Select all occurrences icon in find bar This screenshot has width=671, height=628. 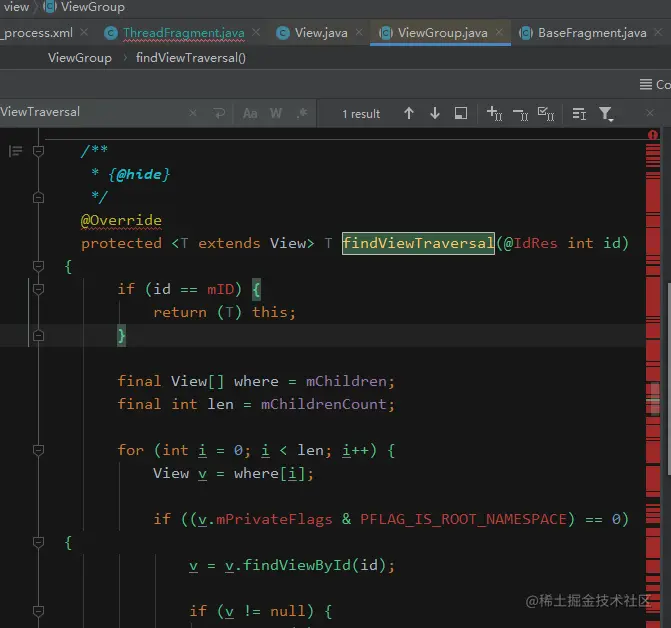[x=546, y=114]
